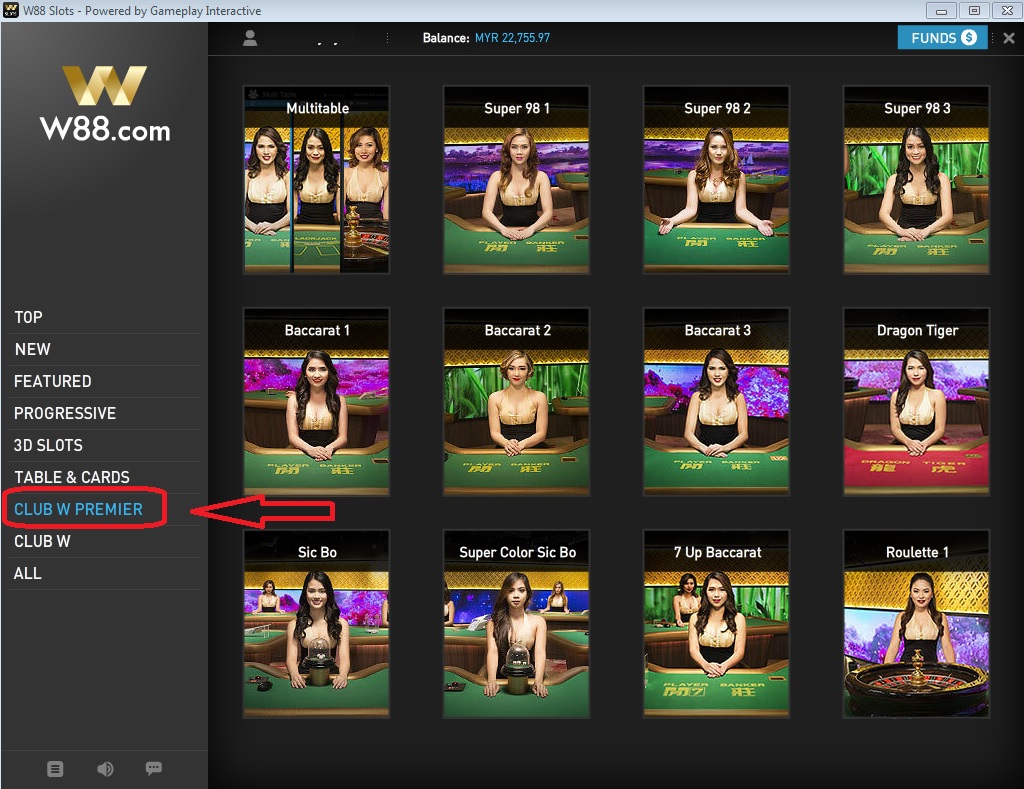Maximize the W88 Slots window
Image resolution: width=1024 pixels, height=789 pixels.
[x=974, y=10]
